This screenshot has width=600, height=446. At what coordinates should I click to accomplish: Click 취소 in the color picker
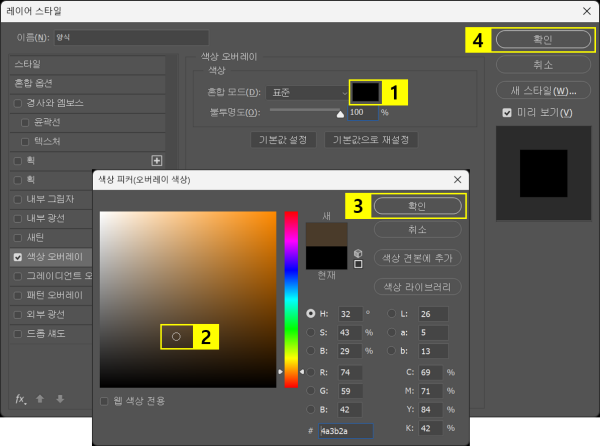(x=417, y=230)
